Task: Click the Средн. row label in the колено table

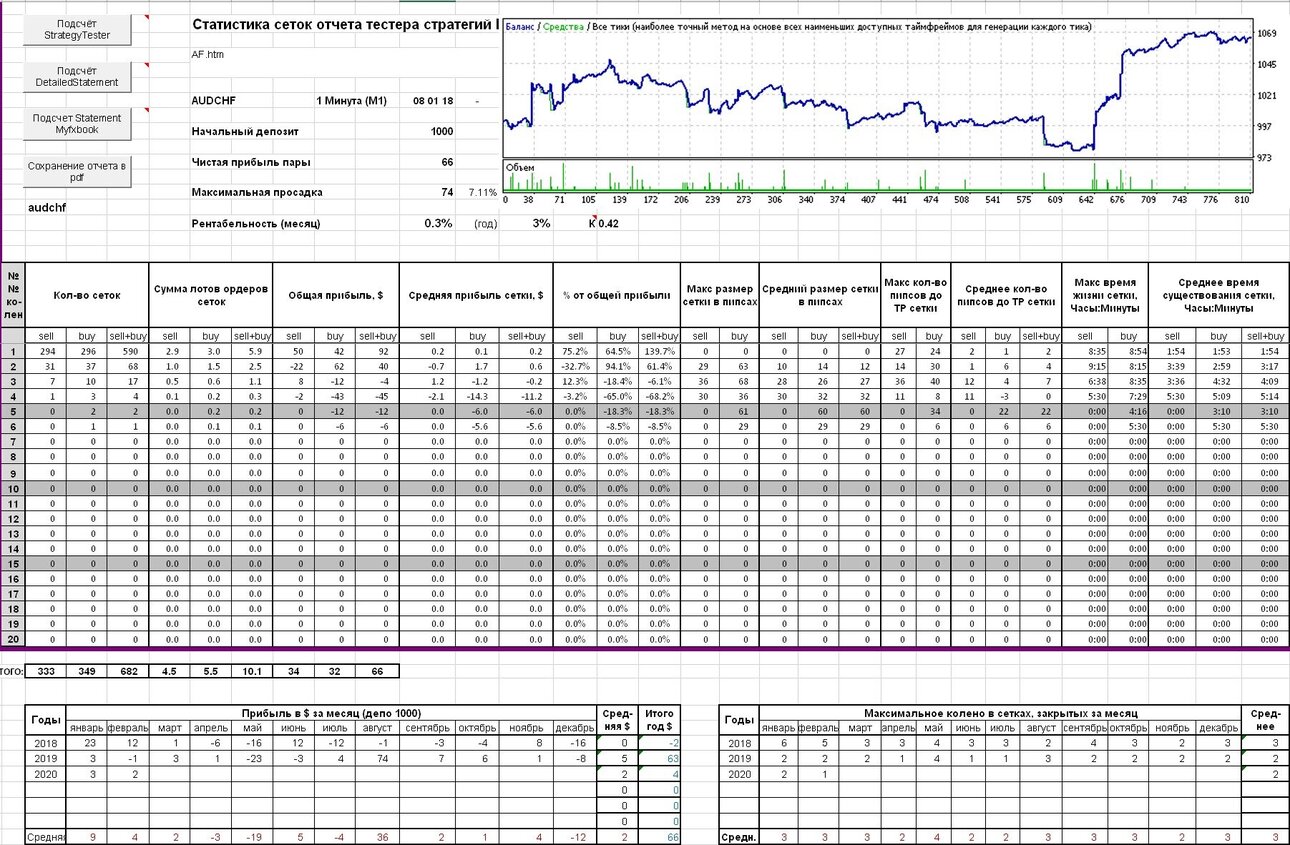Action: click(739, 838)
